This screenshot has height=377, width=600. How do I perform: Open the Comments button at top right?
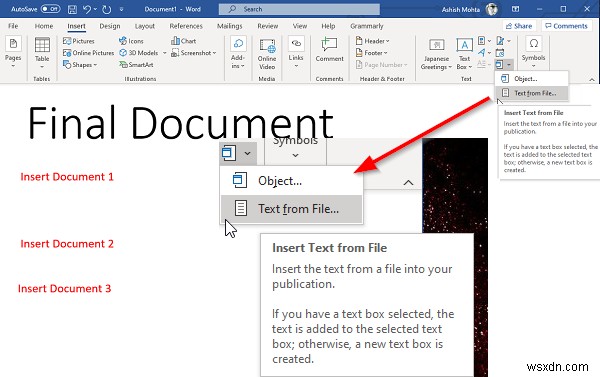click(x=566, y=26)
